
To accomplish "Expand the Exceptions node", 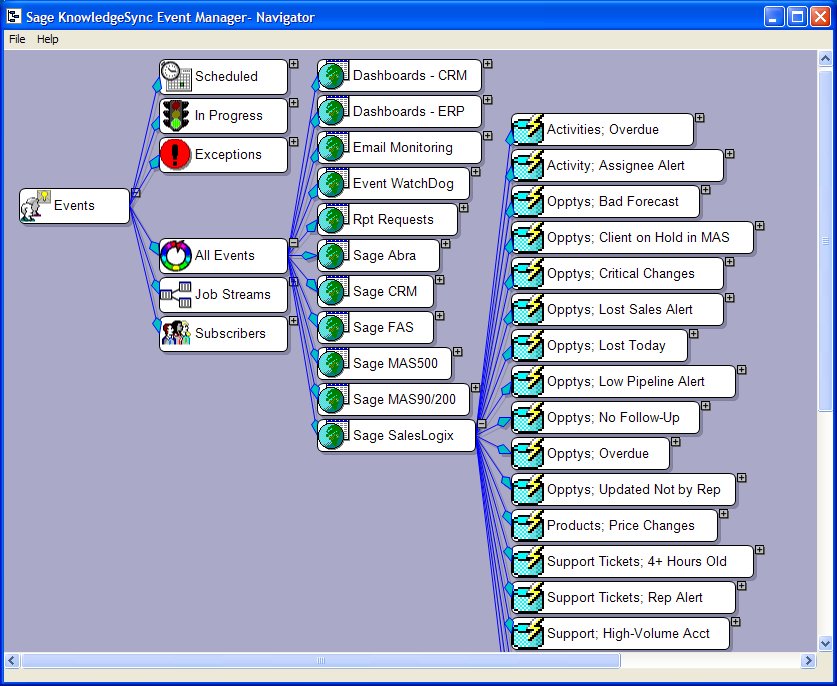I will (294, 141).
